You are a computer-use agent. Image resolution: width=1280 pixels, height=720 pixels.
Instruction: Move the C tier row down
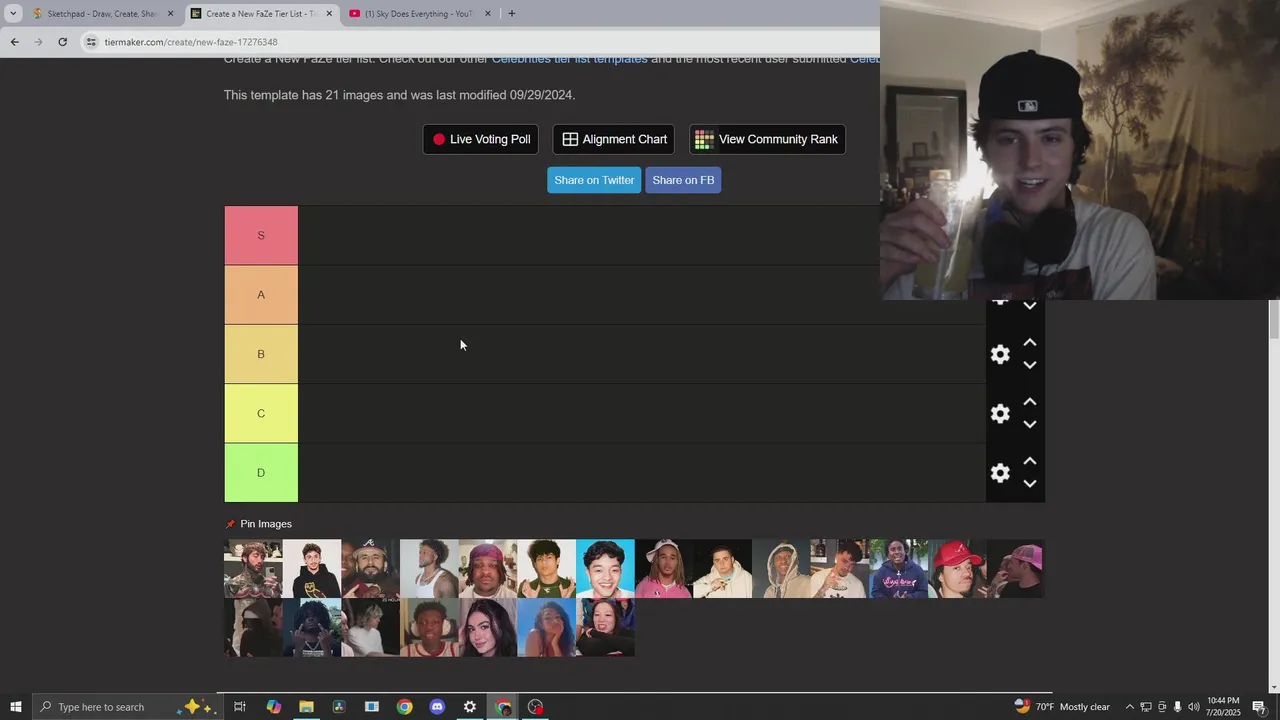click(1030, 424)
